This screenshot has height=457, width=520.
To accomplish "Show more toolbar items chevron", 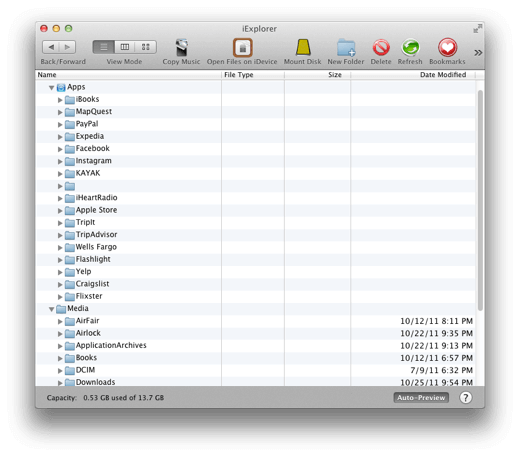I will point(478,53).
